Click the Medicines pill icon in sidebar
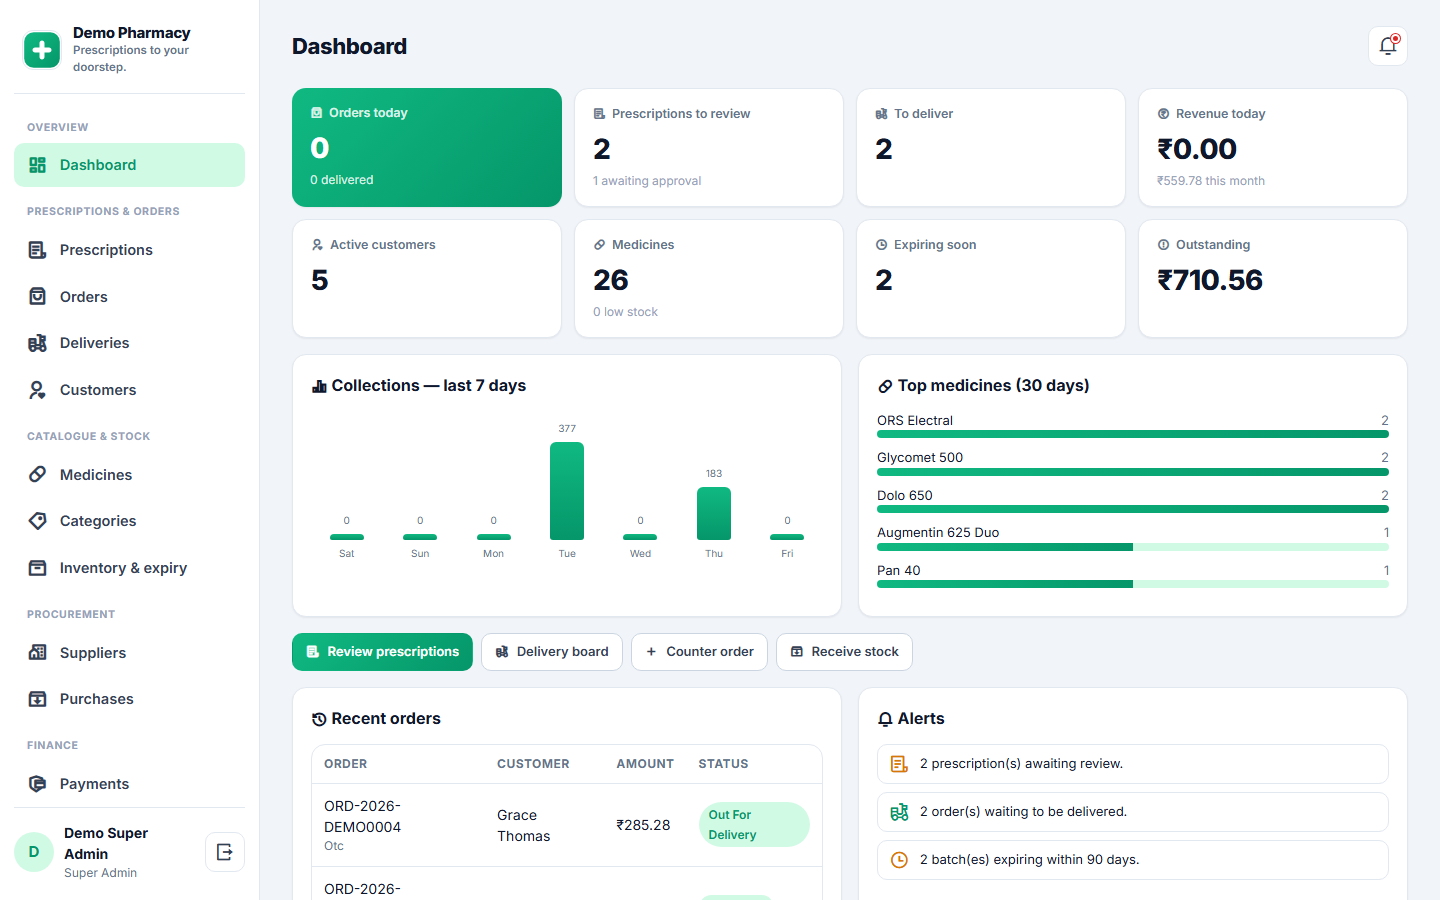The height and width of the screenshot is (900, 1440). point(37,474)
